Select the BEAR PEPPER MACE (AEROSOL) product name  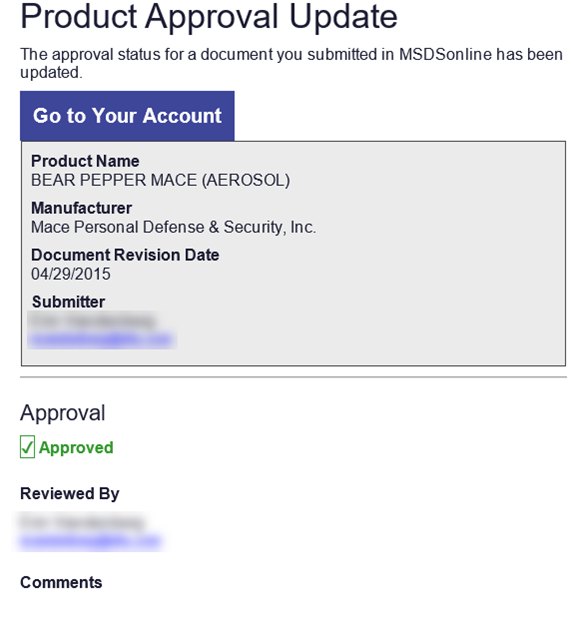(160, 180)
